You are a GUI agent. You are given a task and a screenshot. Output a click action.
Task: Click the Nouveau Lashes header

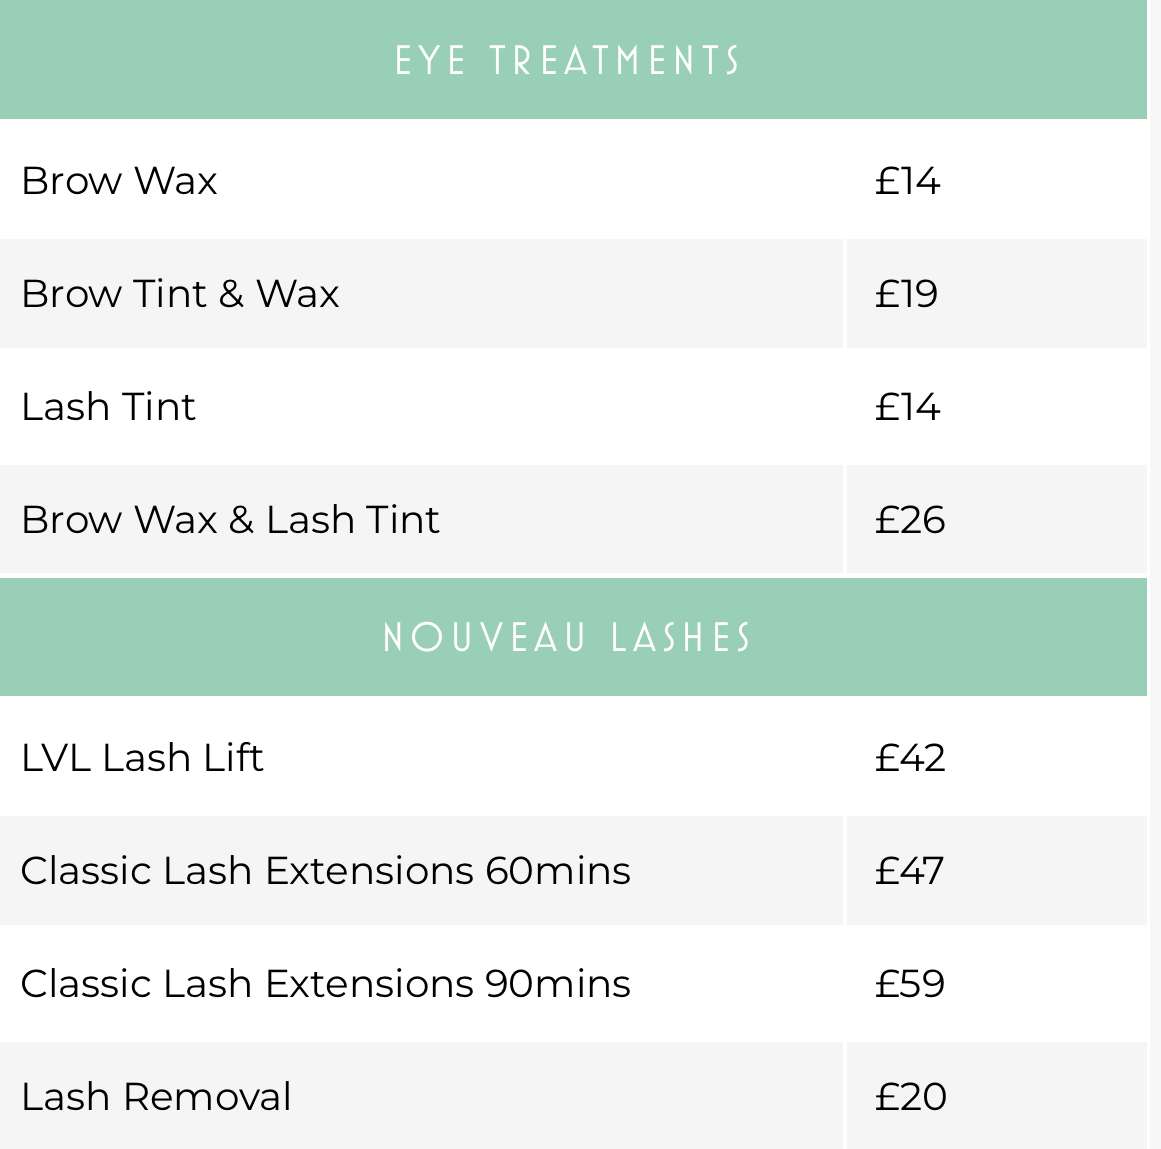[x=568, y=637]
